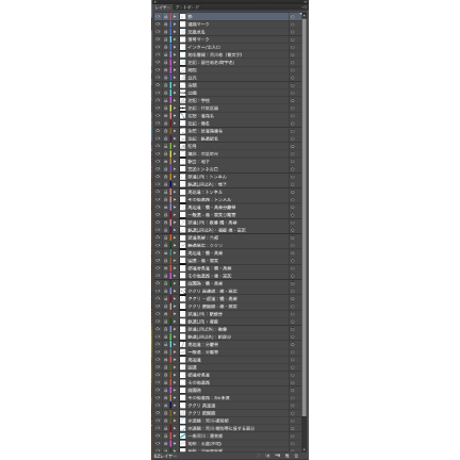Click target circle of 一条河川：通常部 layer
The width and height of the screenshot is (460, 460).
[292, 436]
